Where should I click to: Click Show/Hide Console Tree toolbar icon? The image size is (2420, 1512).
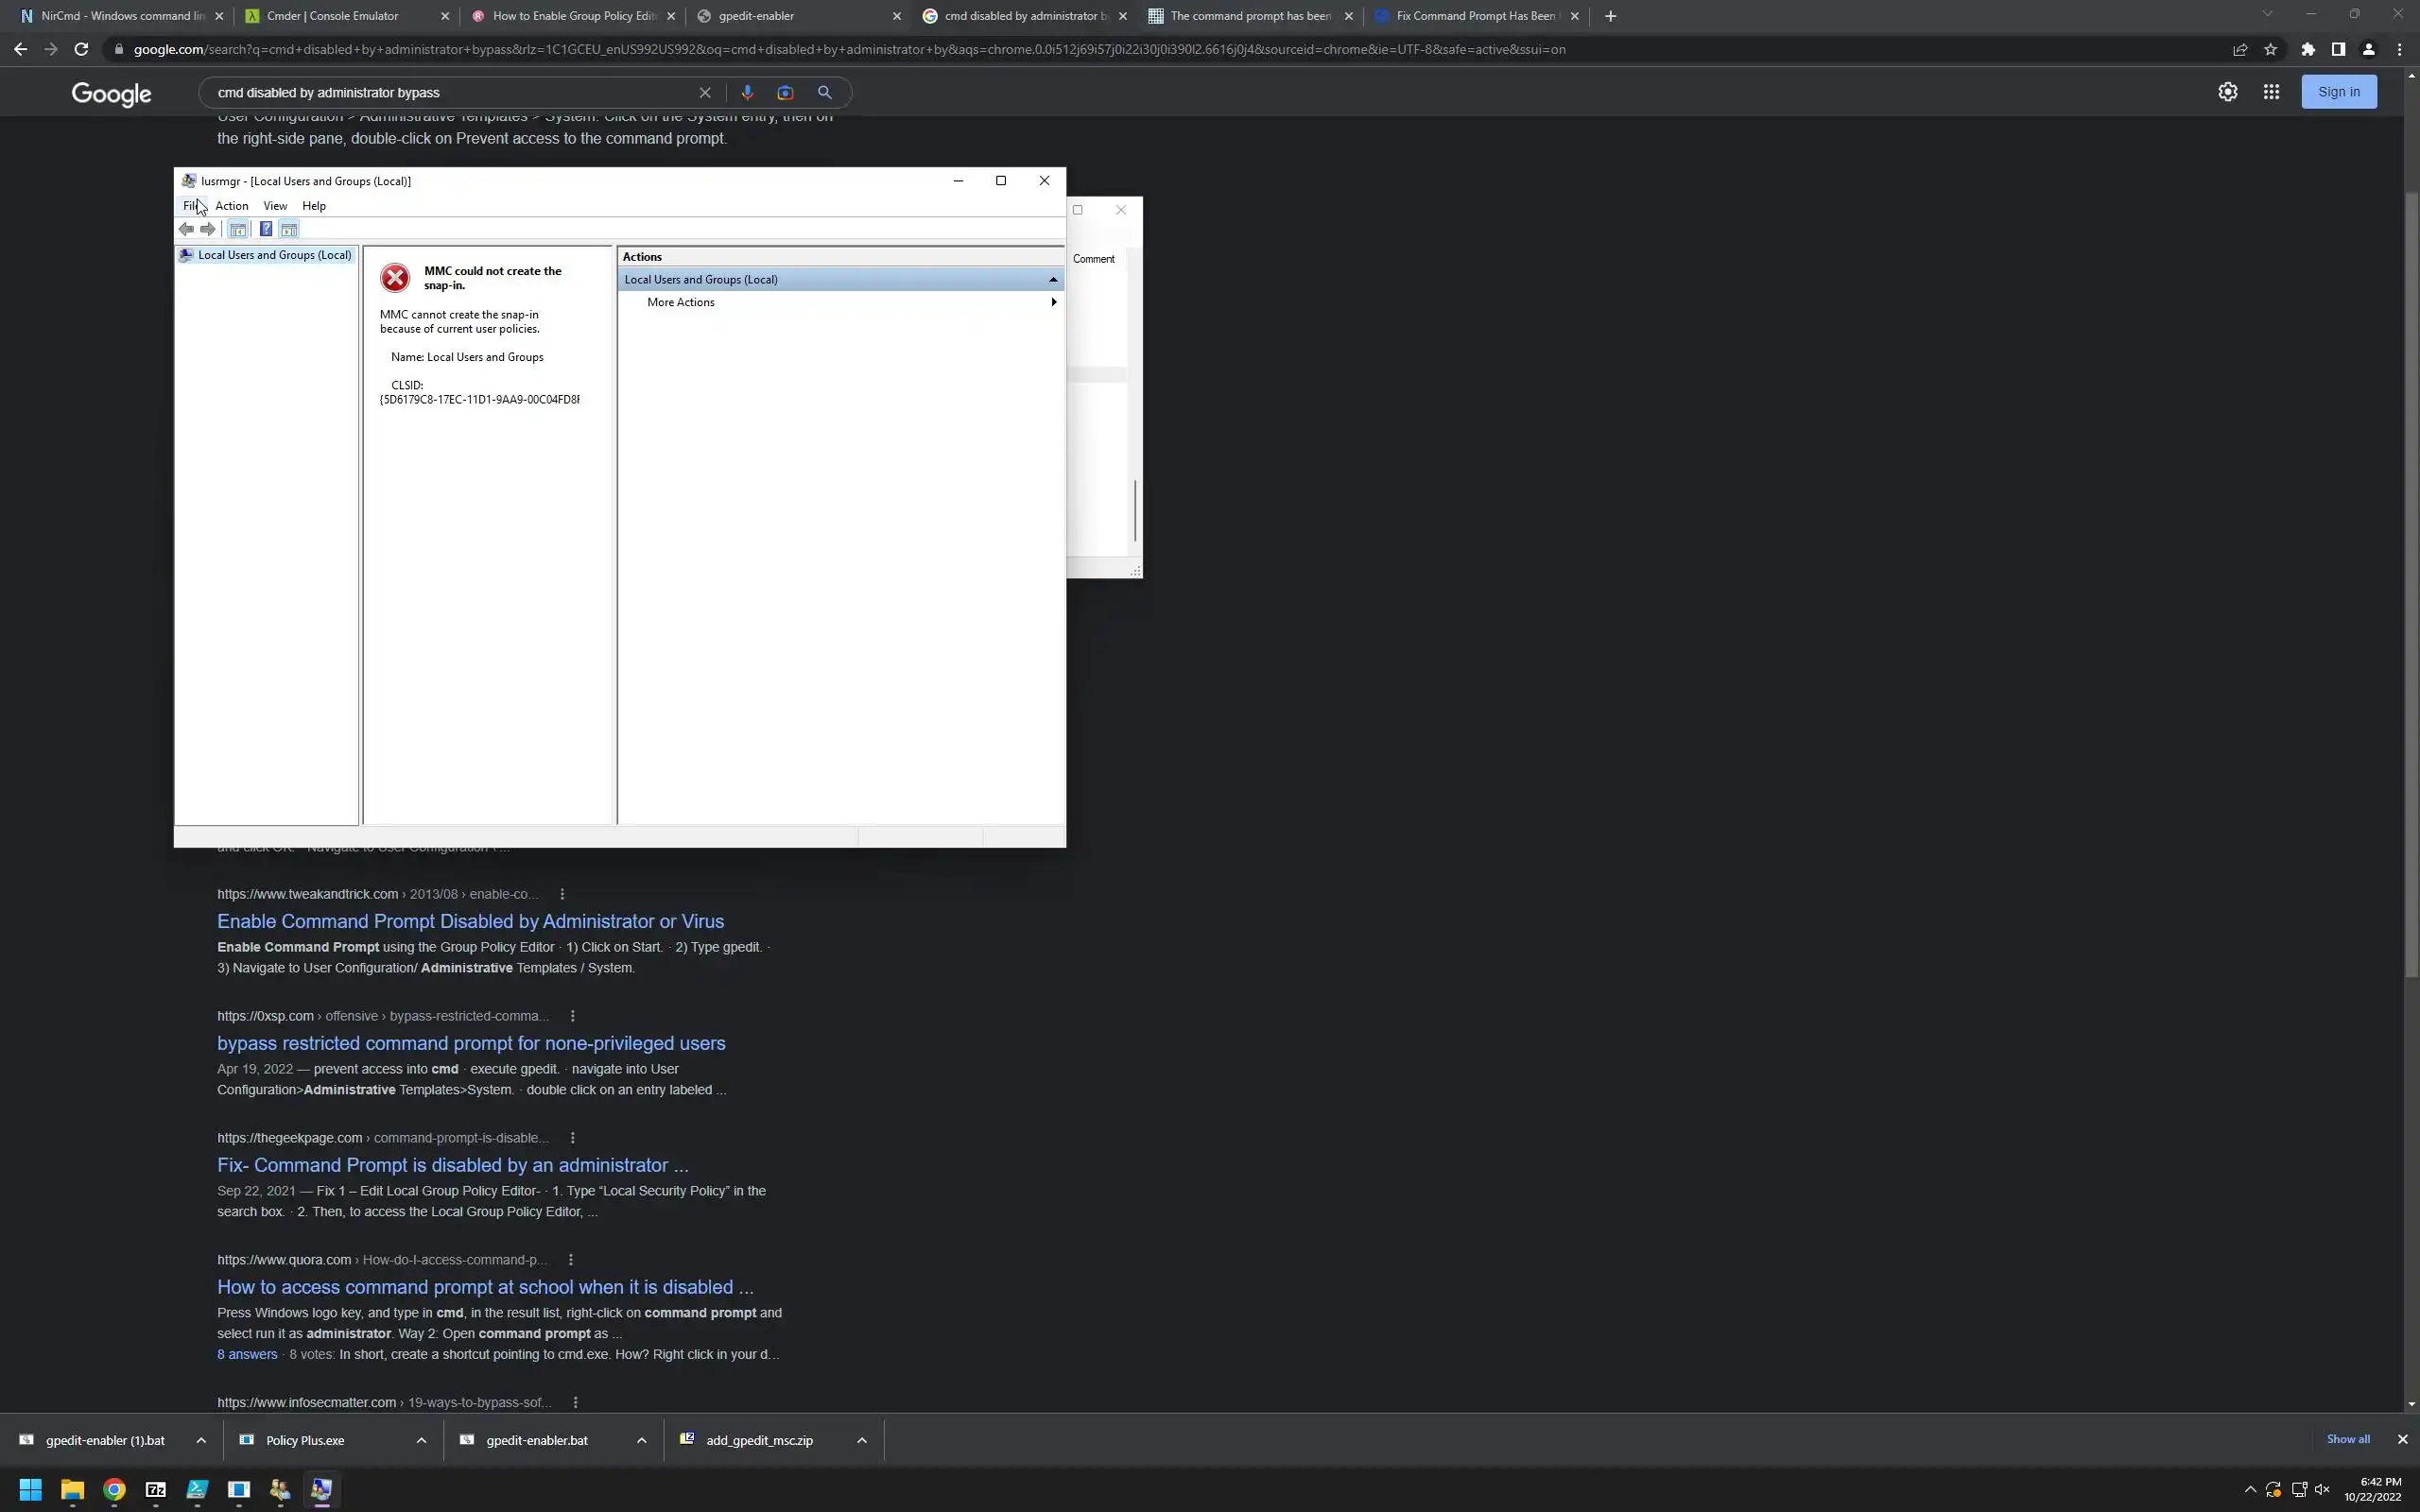(x=238, y=230)
